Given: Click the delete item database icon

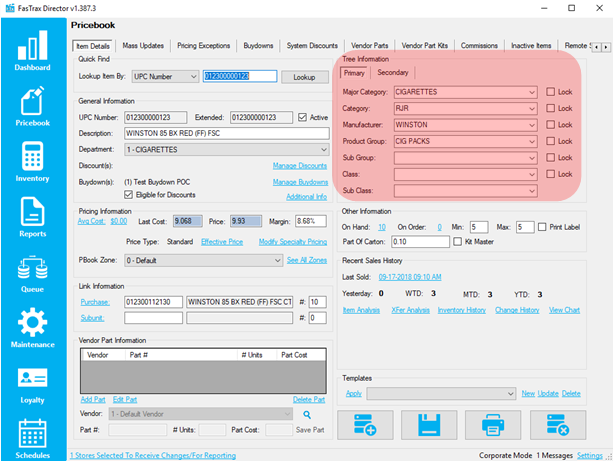Looking at the screenshot, I should point(558,425).
